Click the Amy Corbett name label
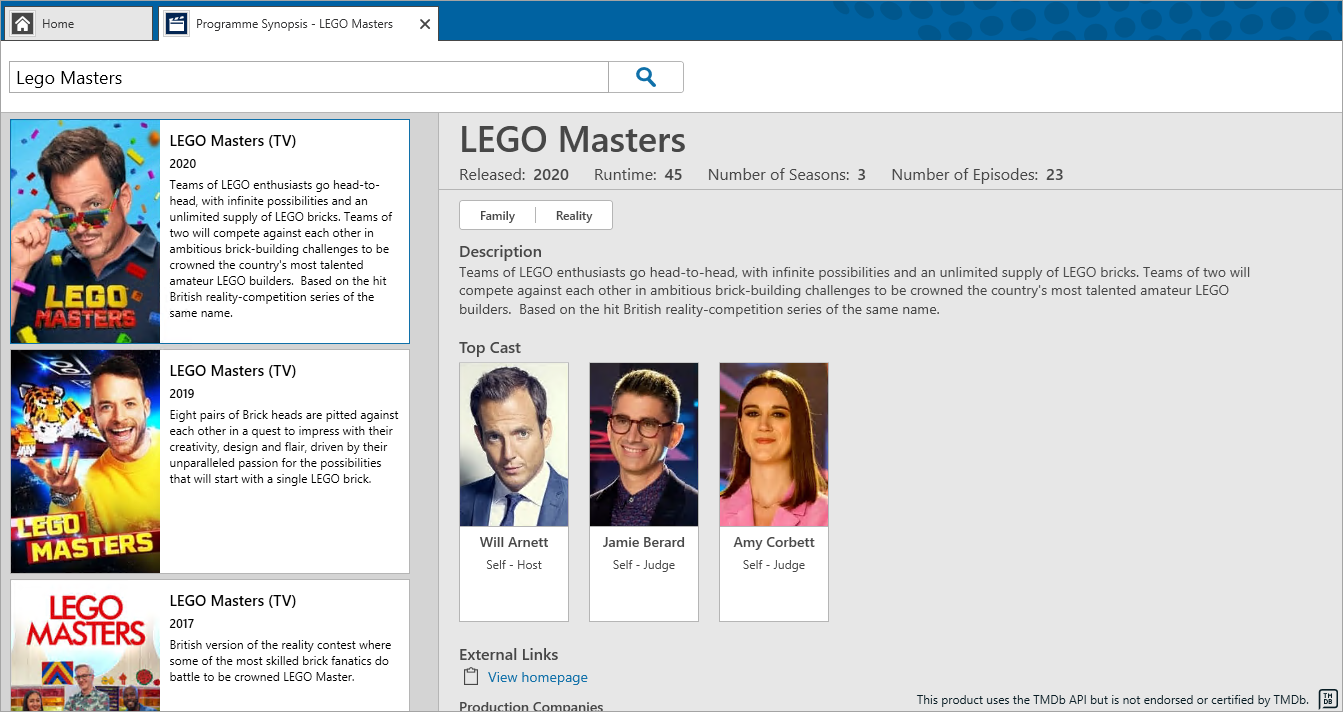Image resolution: width=1343 pixels, height=712 pixels. (774, 542)
